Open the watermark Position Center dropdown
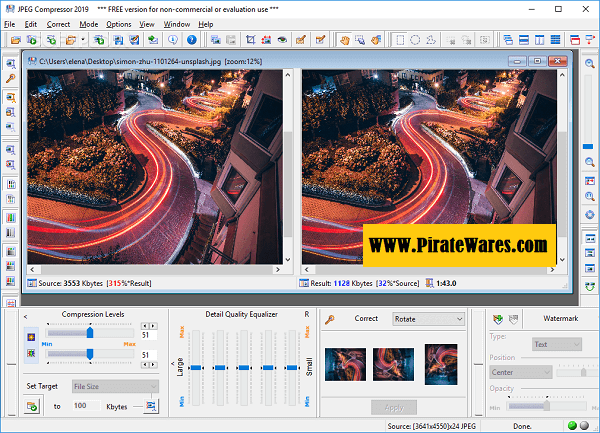The width and height of the screenshot is (600, 433). pyautogui.click(x=521, y=372)
